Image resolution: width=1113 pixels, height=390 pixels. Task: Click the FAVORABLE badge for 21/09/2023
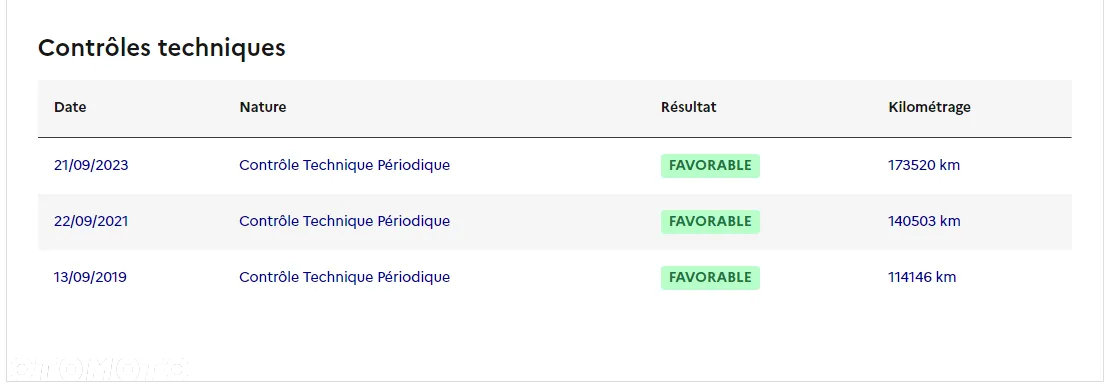(710, 166)
